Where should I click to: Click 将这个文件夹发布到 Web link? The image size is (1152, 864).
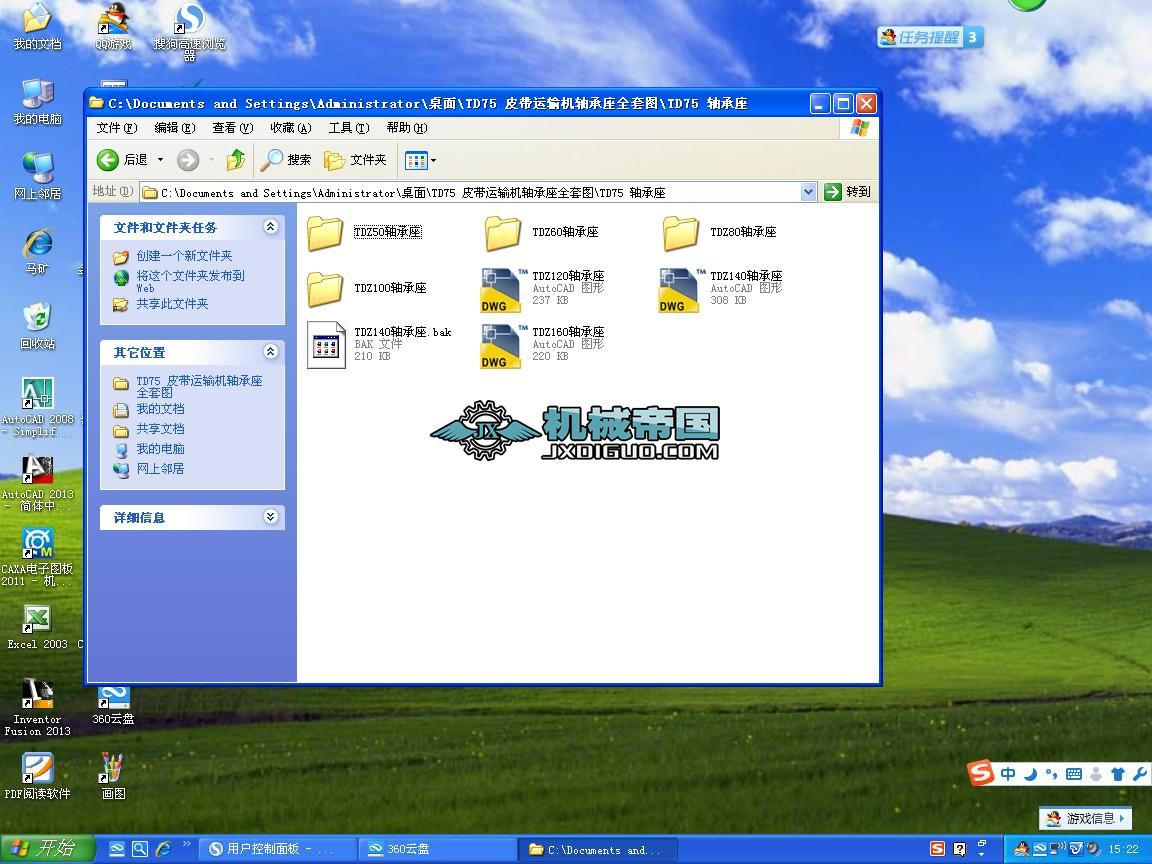coord(190,281)
